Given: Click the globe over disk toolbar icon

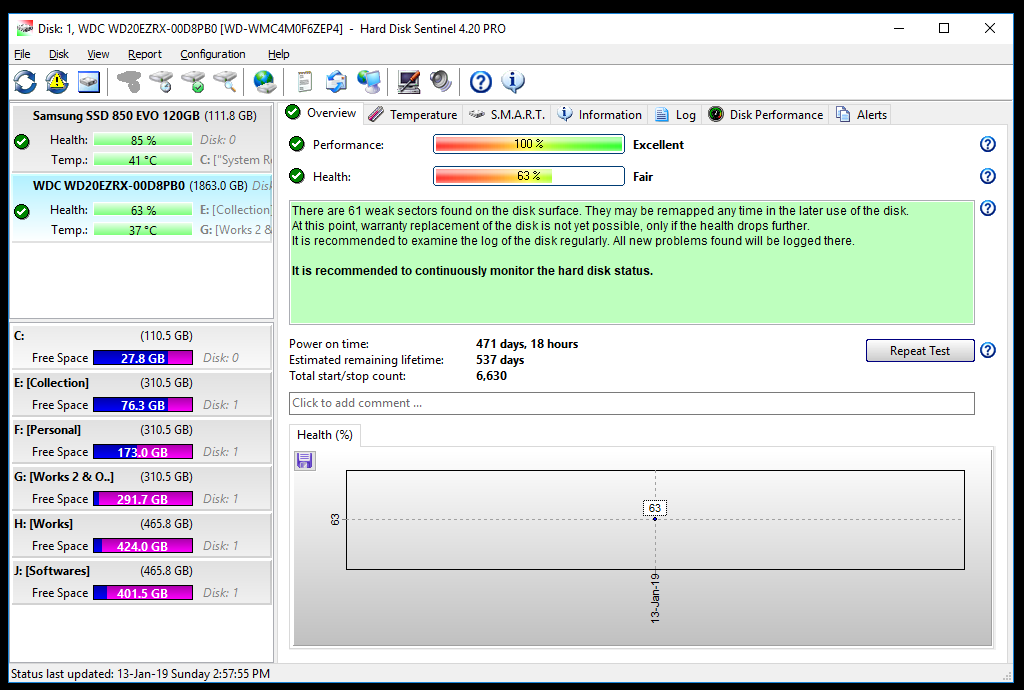Looking at the screenshot, I should pos(264,82).
